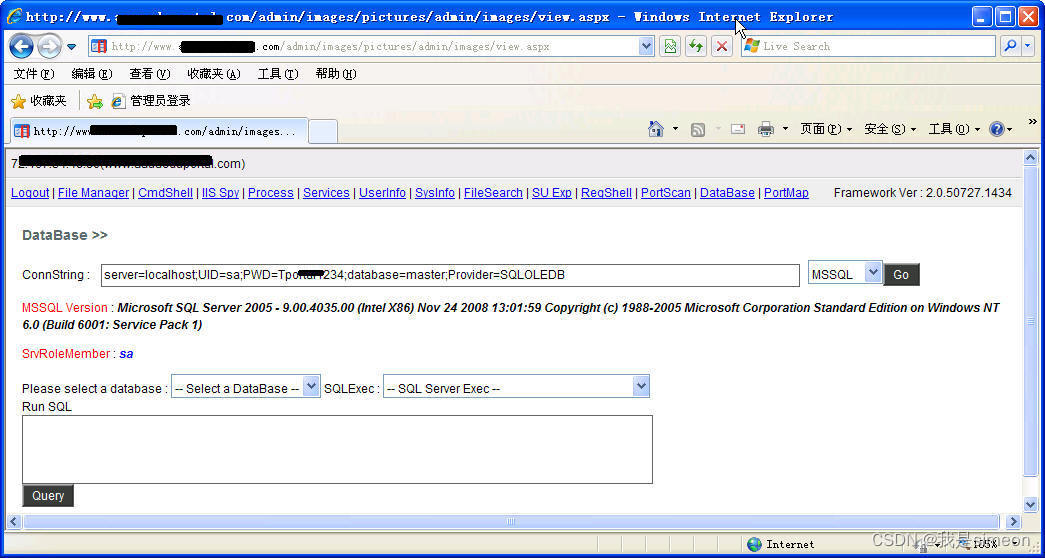Click the horizontal scrollbar right arrow
The width and height of the screenshot is (1045, 558).
click(1013, 521)
